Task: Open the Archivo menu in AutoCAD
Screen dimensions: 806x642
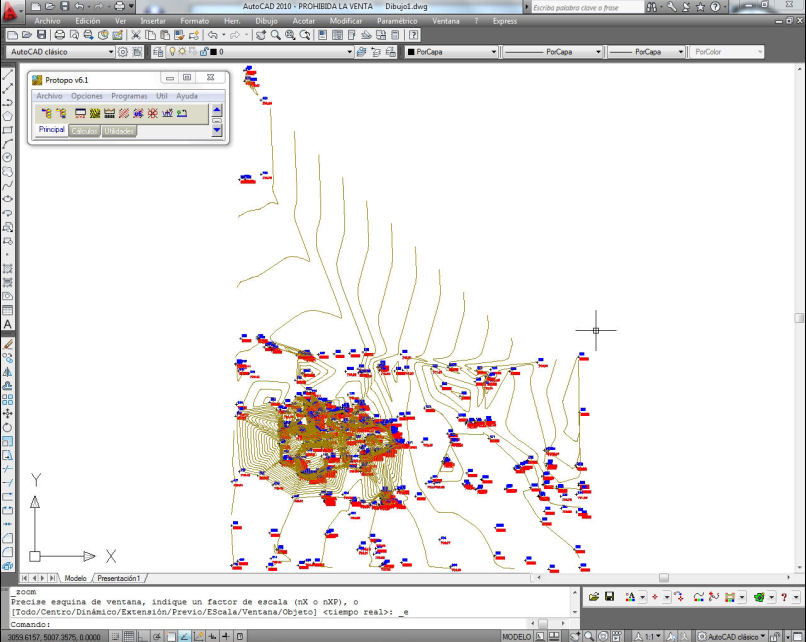Action: pyautogui.click(x=47, y=21)
